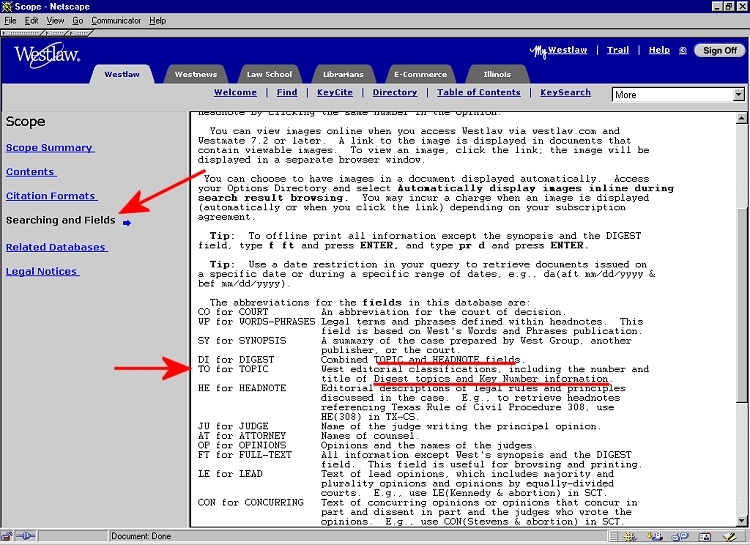This screenshot has width=750, height=545.
Task: Open the Legal Notices link
Action: tap(42, 271)
